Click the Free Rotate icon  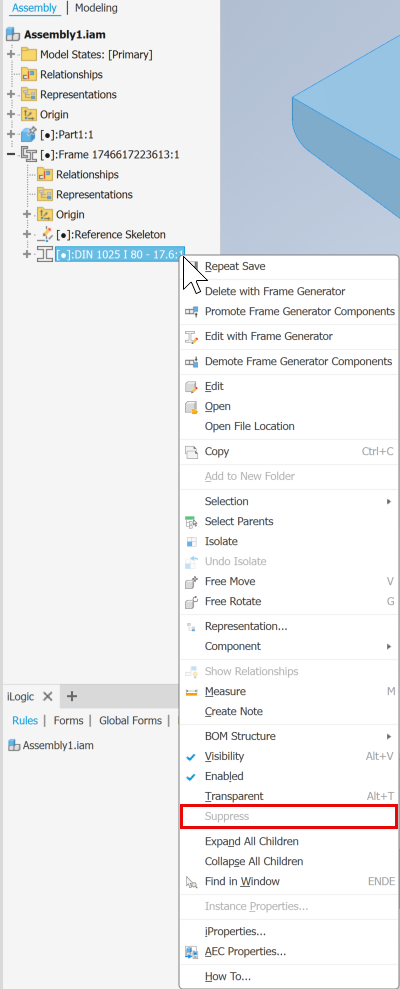coord(192,602)
